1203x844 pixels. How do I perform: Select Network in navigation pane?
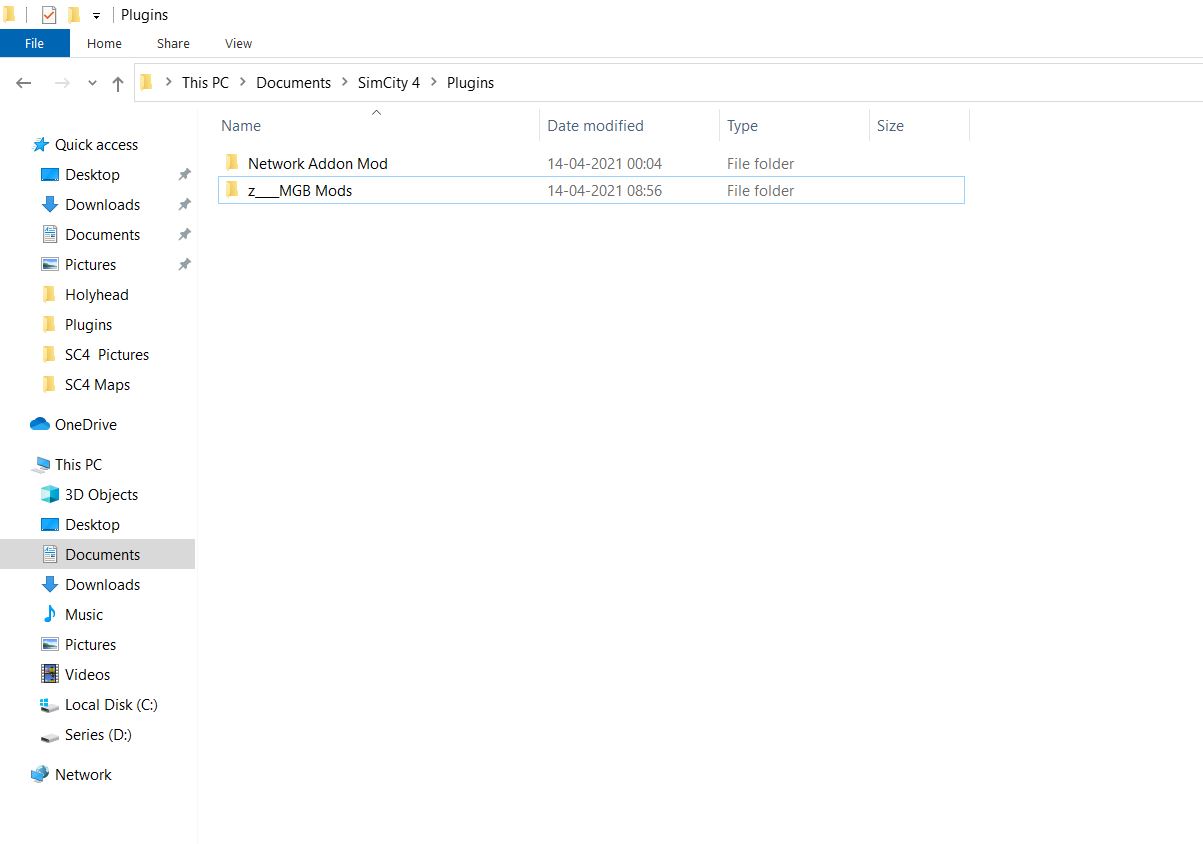click(83, 774)
